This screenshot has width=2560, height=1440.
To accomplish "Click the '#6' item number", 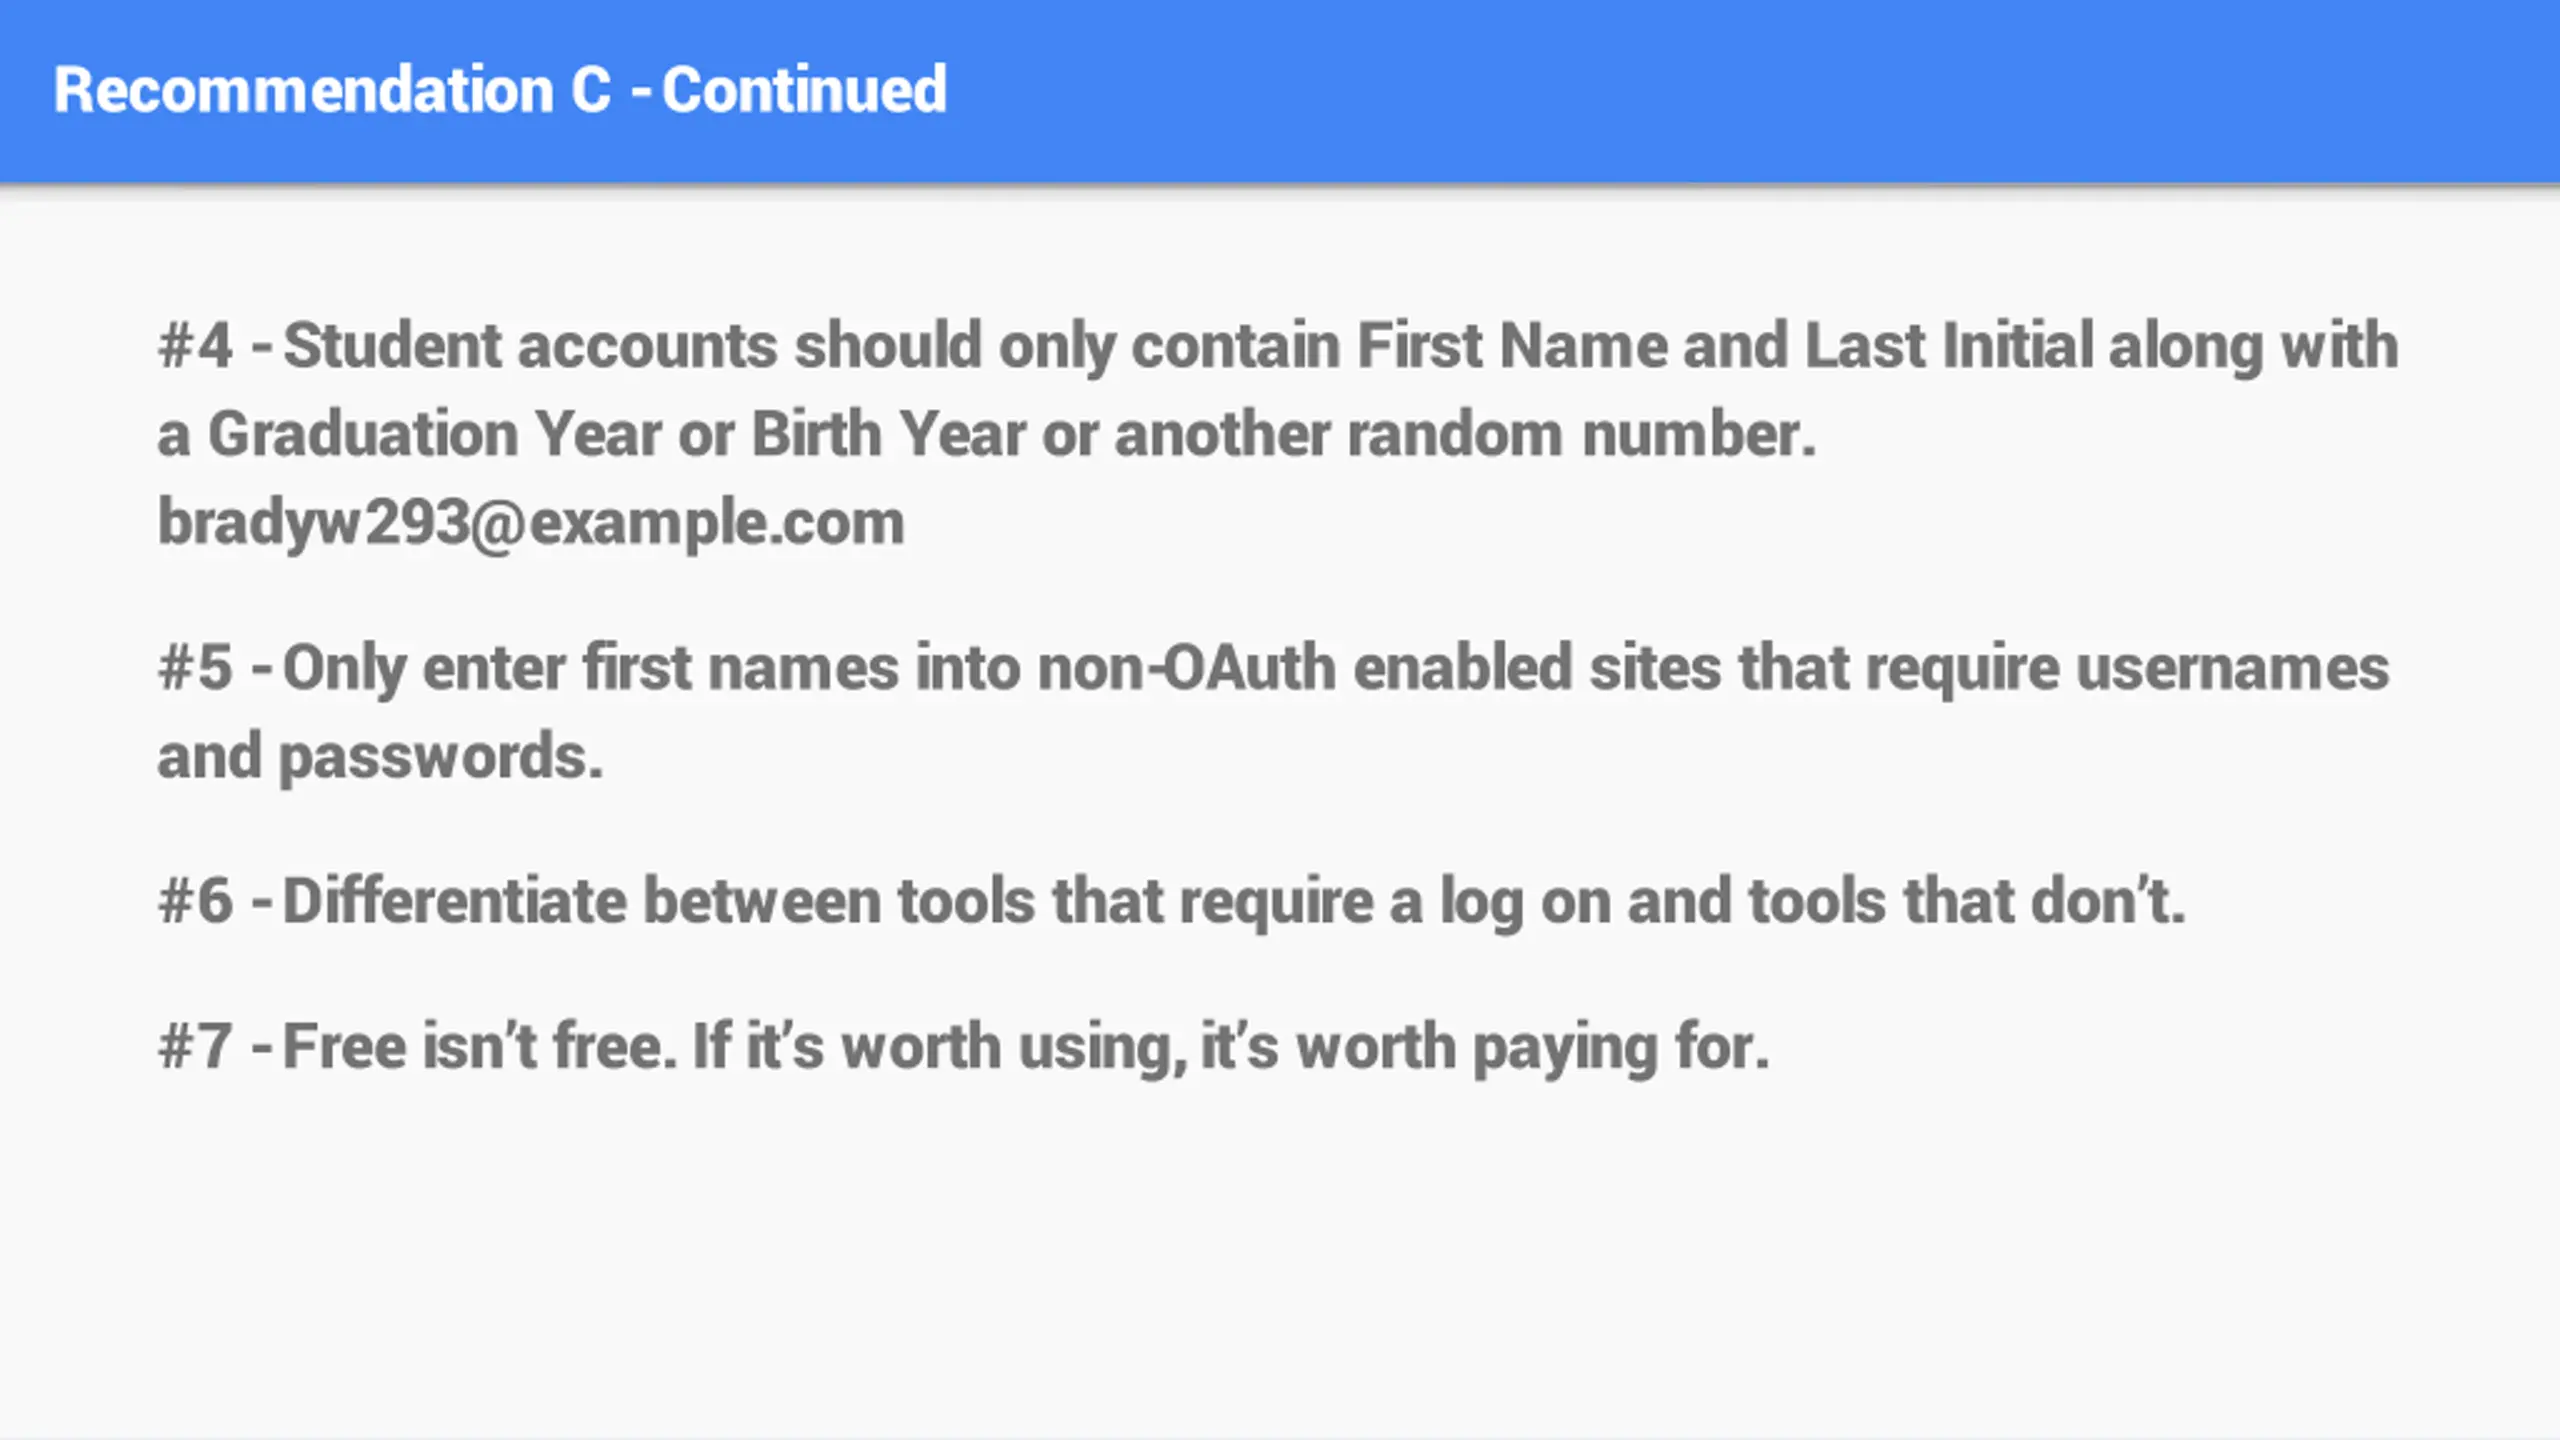I will click(x=195, y=901).
